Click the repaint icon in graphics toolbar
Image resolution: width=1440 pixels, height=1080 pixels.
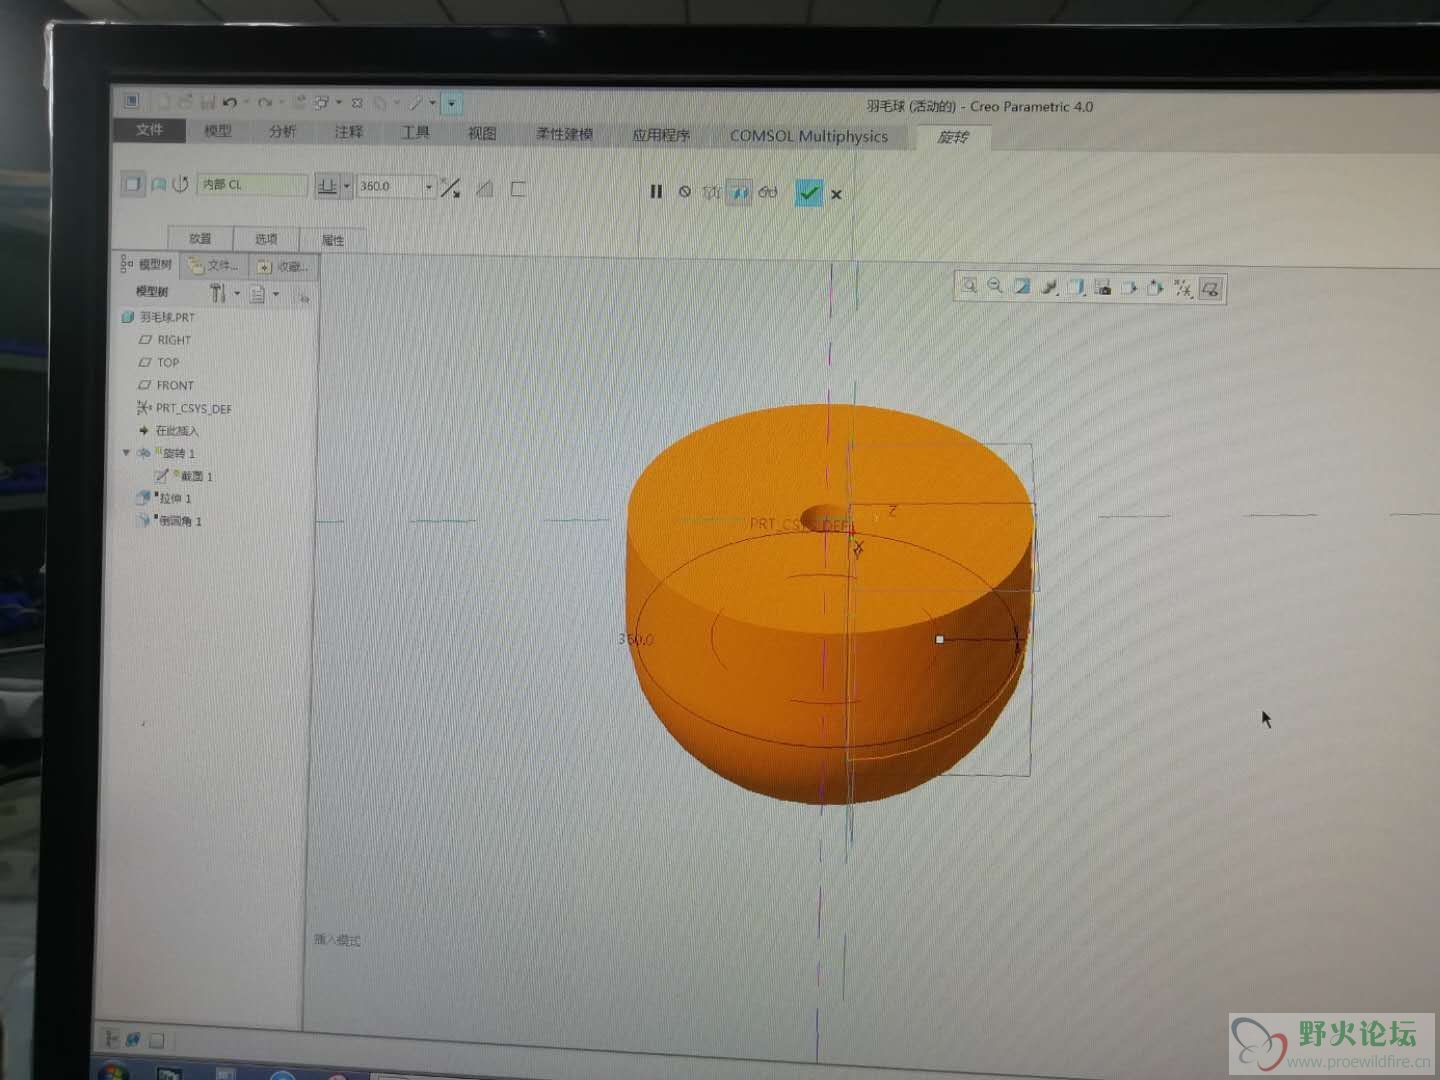coord(1022,287)
